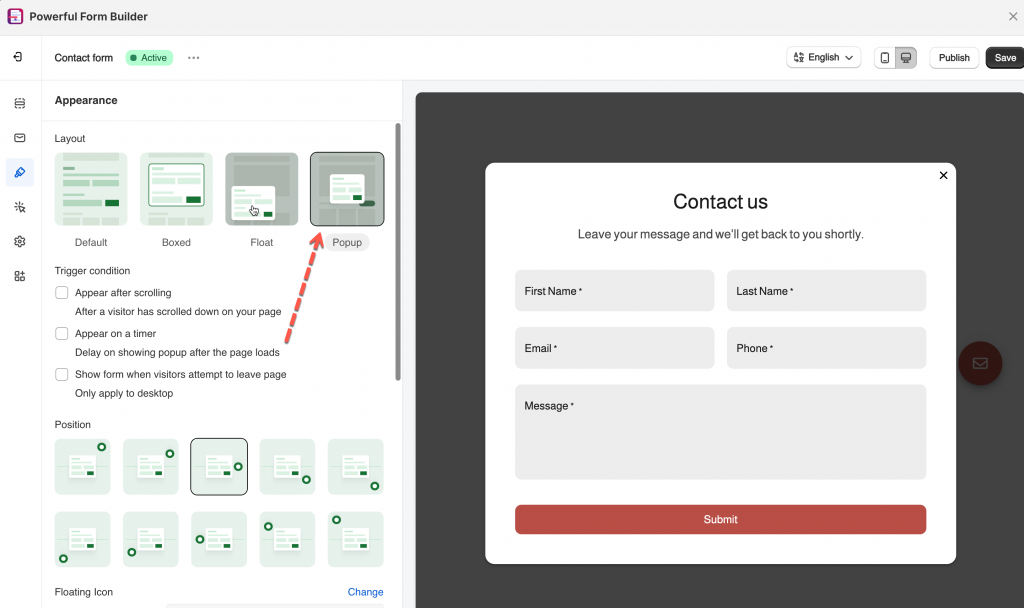The height and width of the screenshot is (608, 1024).
Task: Choose the Float layout option
Action: [261, 190]
